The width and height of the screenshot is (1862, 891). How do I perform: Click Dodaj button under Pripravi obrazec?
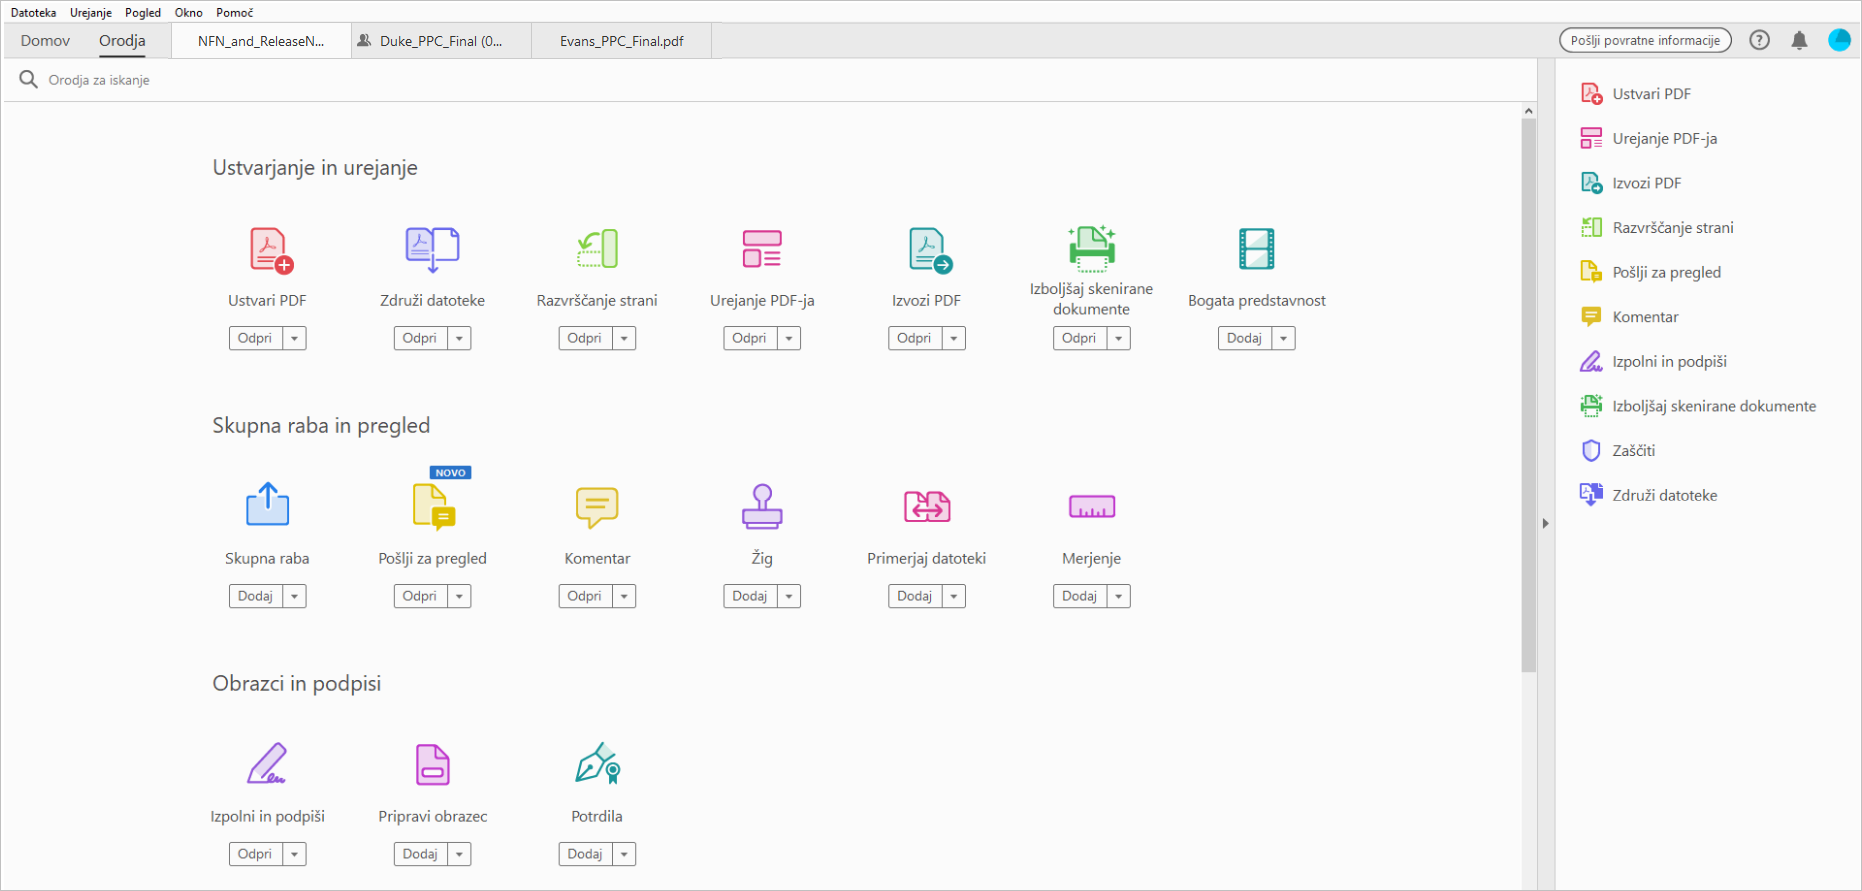[420, 854]
